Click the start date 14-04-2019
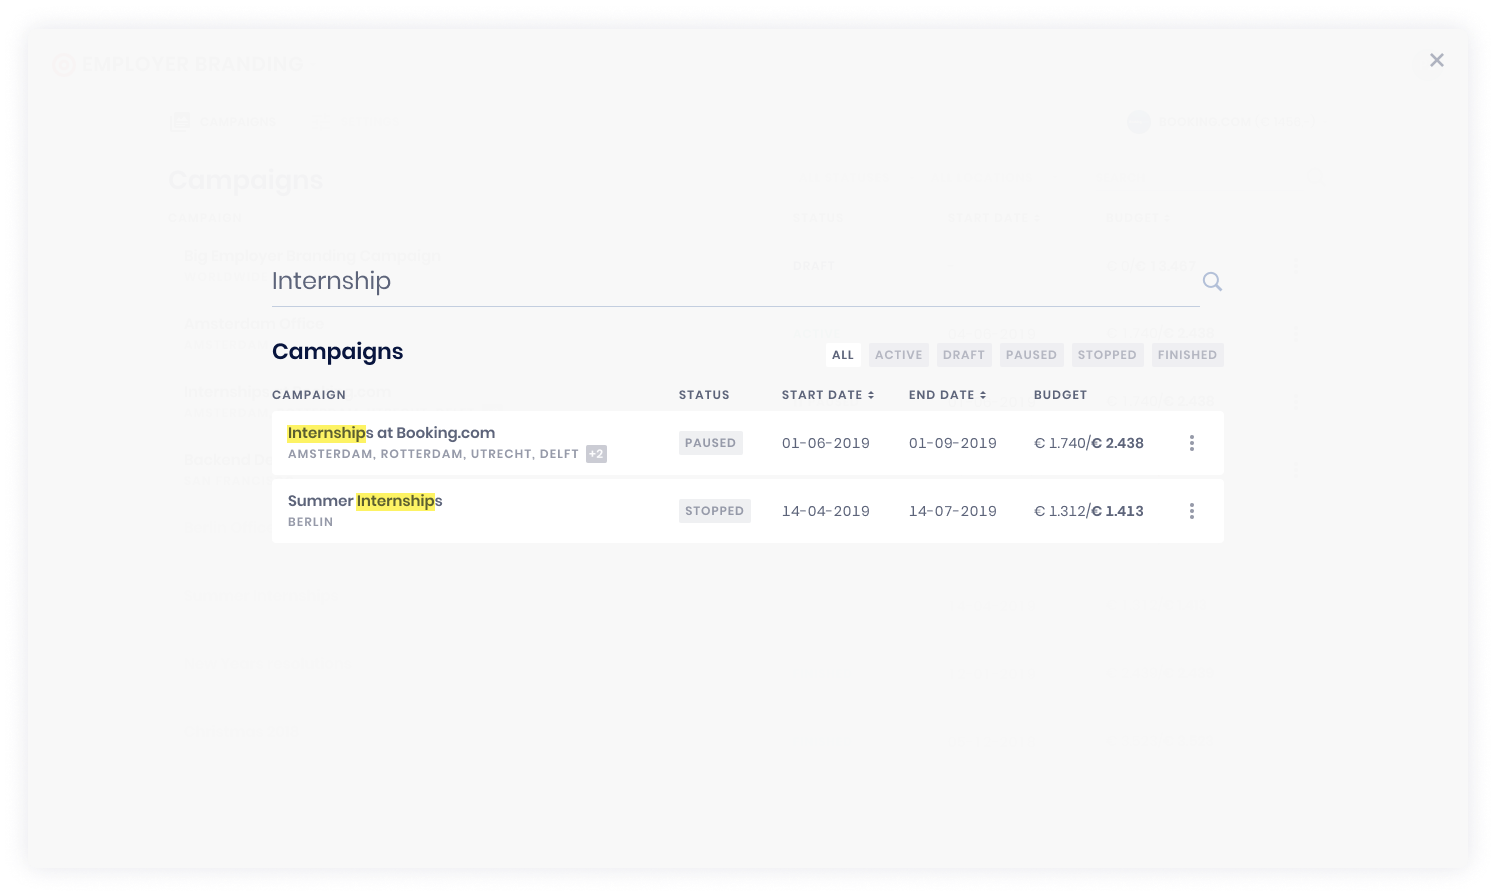 tap(826, 511)
